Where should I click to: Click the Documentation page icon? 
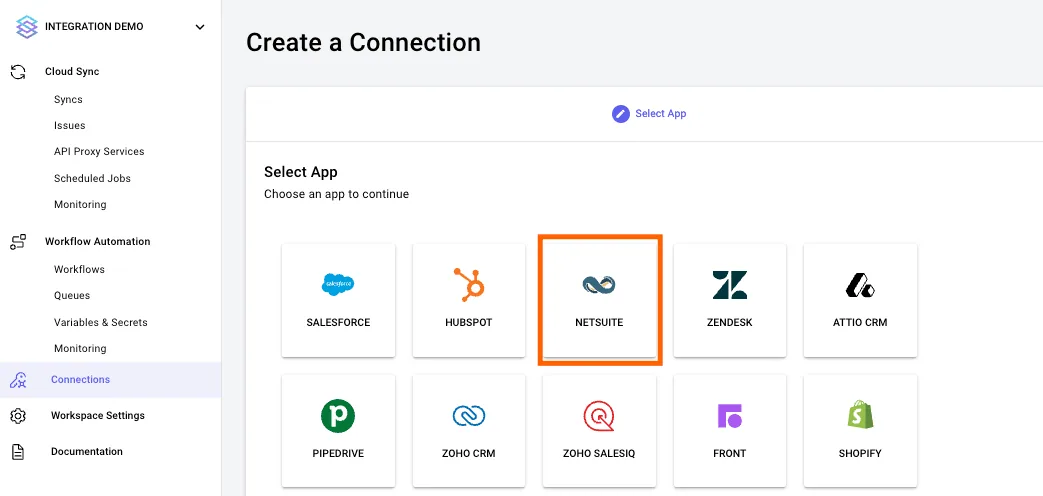pyautogui.click(x=18, y=452)
